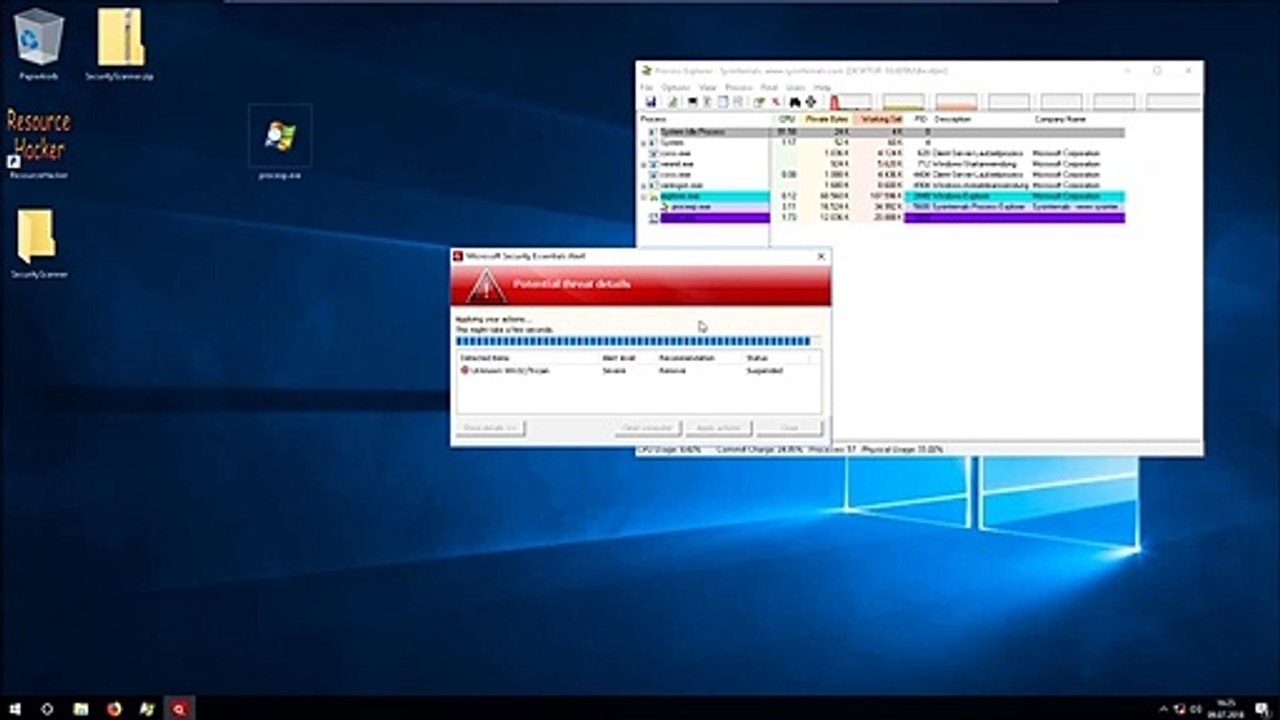Open the notification center tray icon
The image size is (1280, 720).
coord(1262,709)
